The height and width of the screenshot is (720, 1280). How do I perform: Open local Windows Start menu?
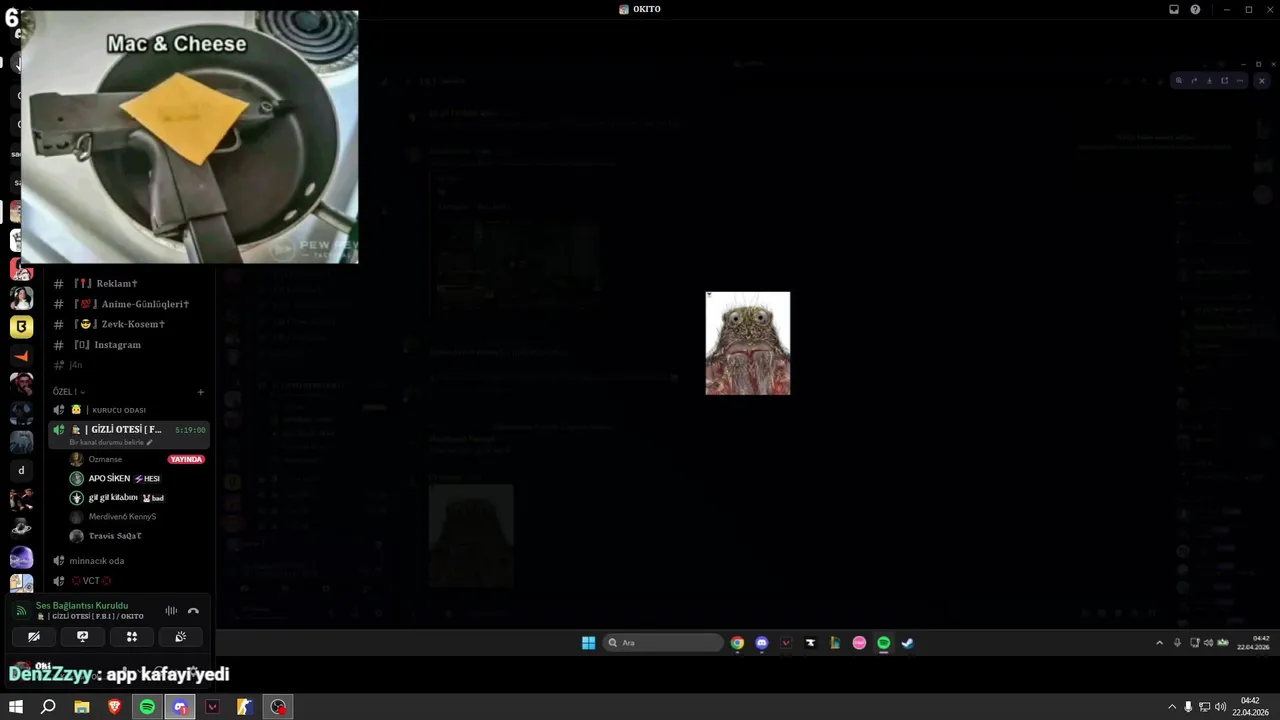16,707
